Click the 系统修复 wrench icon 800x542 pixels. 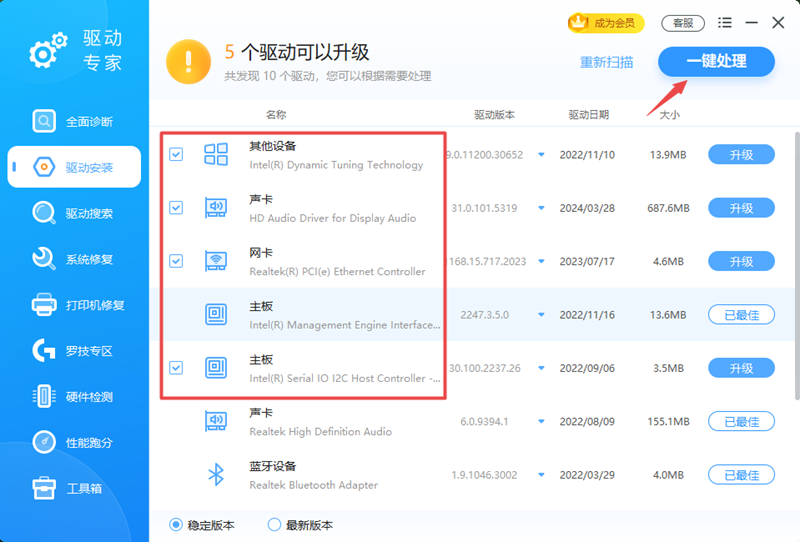[x=44, y=259]
